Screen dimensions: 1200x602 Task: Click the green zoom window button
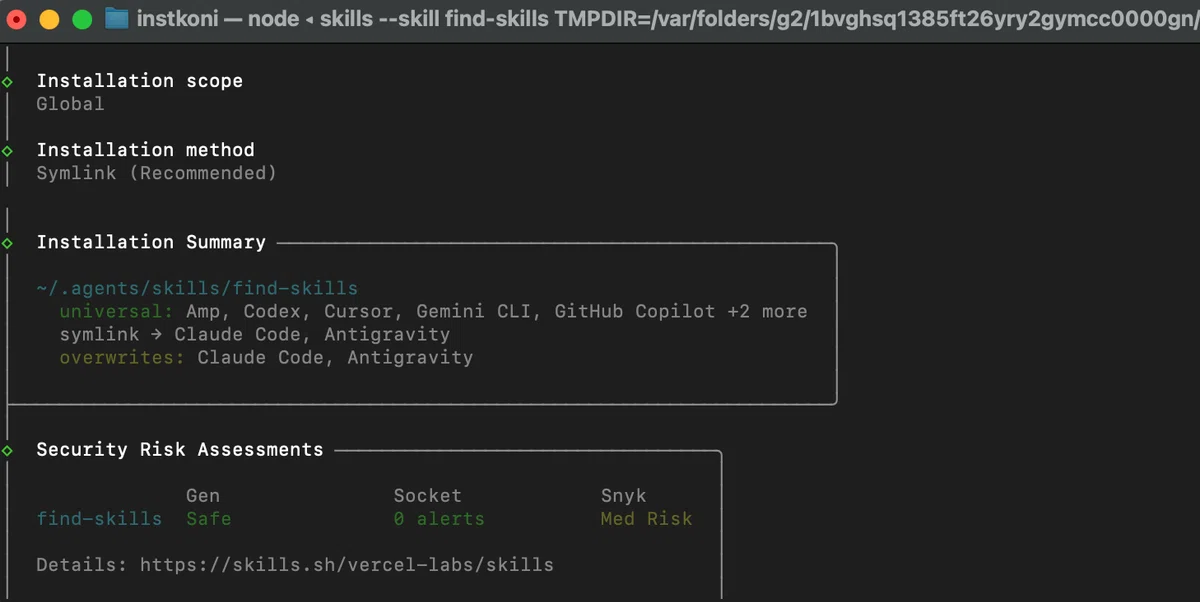(83, 19)
